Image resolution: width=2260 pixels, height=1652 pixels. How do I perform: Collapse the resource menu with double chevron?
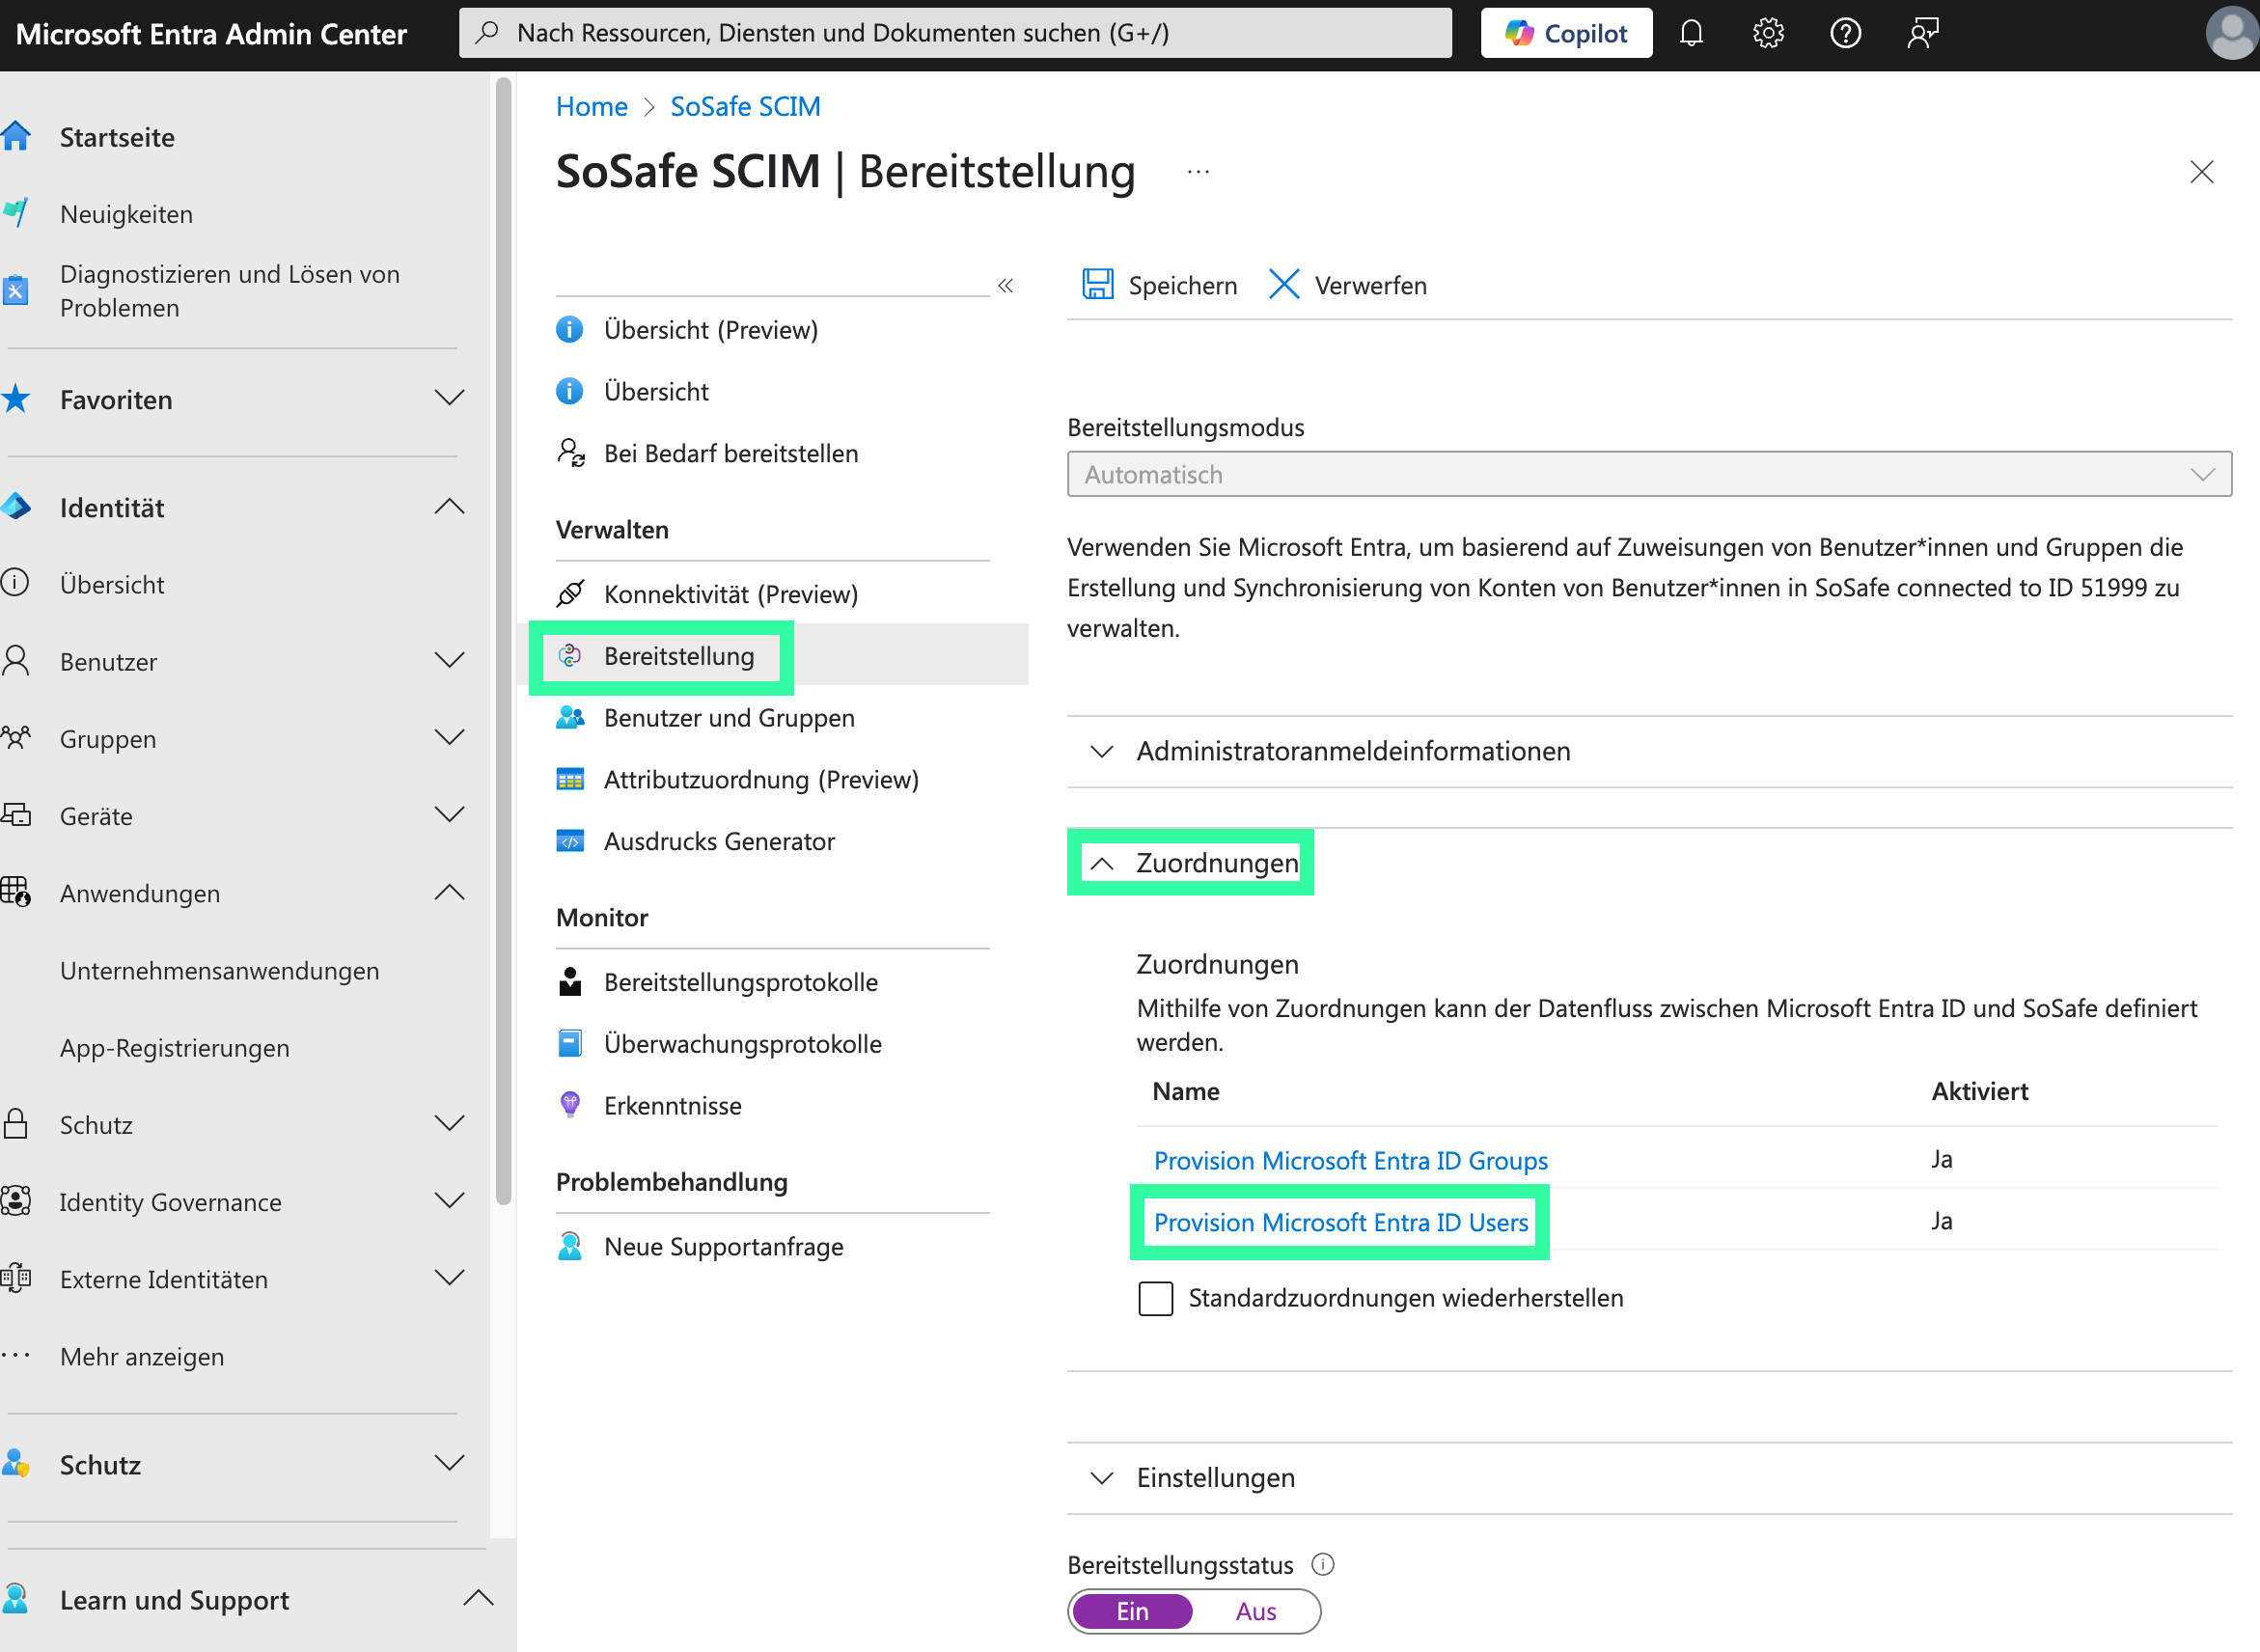point(1005,286)
